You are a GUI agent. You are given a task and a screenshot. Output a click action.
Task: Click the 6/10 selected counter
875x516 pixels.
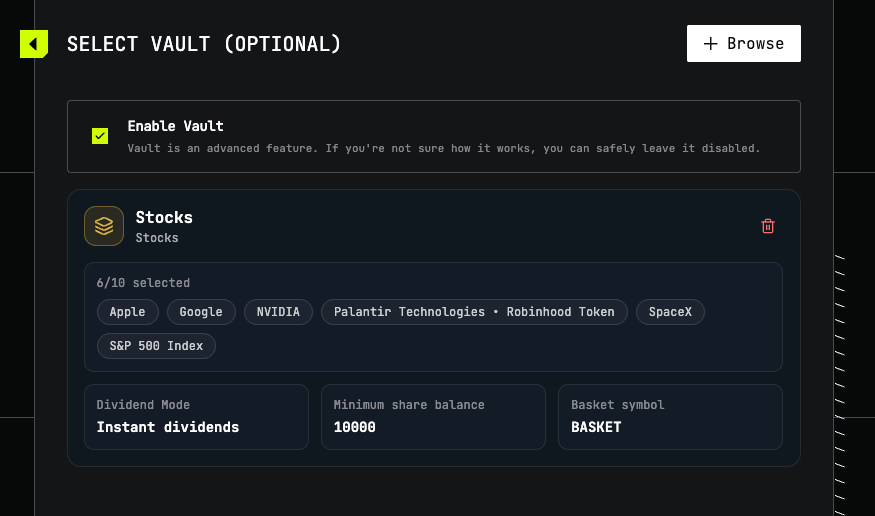click(x=143, y=283)
